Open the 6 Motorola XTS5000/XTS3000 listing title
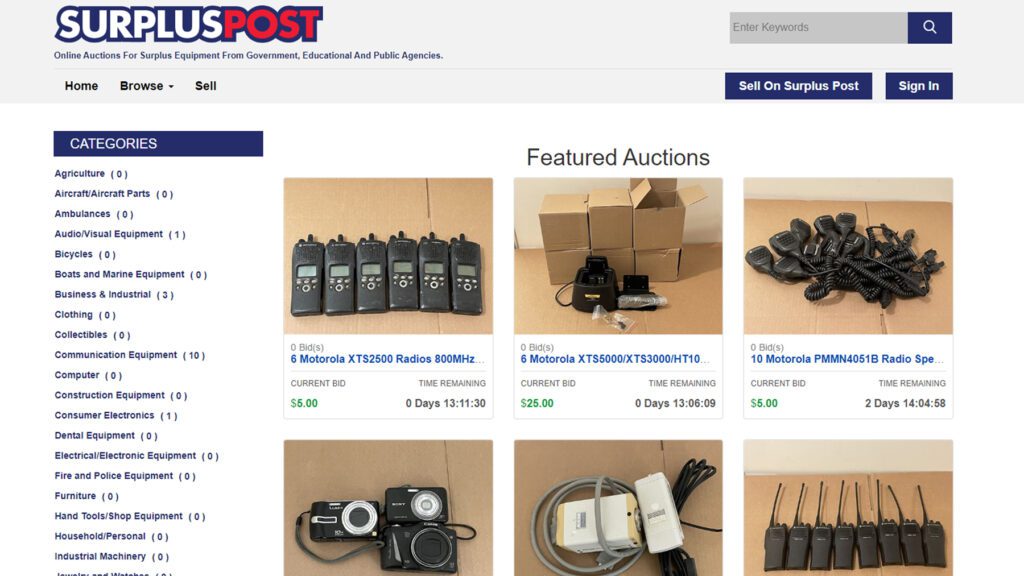 (x=615, y=359)
